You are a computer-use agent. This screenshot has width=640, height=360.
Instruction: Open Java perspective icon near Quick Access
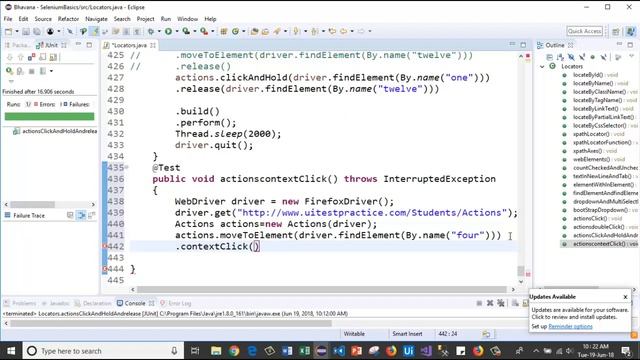point(630,31)
